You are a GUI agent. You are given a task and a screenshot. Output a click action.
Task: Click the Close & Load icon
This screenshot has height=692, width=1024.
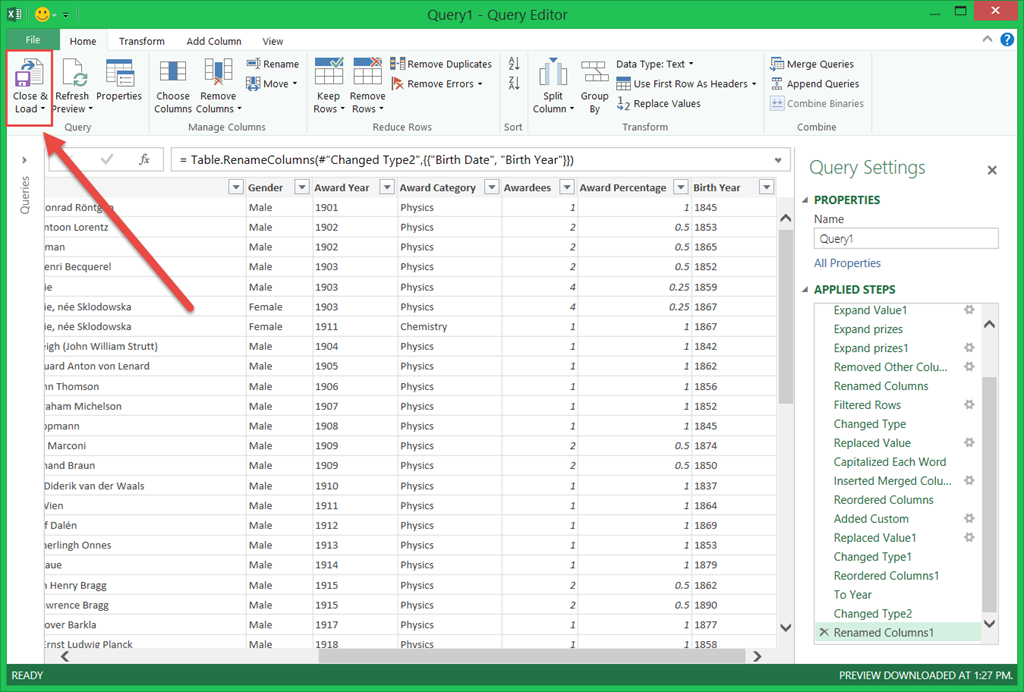(29, 74)
